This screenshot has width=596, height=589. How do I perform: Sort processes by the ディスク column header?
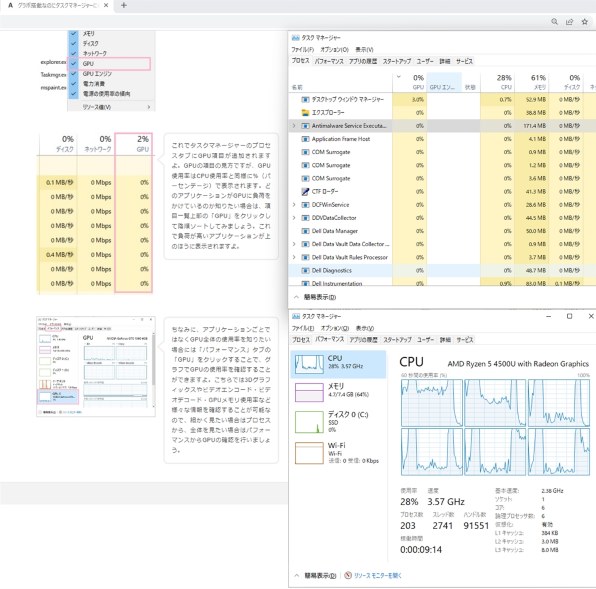pos(566,82)
